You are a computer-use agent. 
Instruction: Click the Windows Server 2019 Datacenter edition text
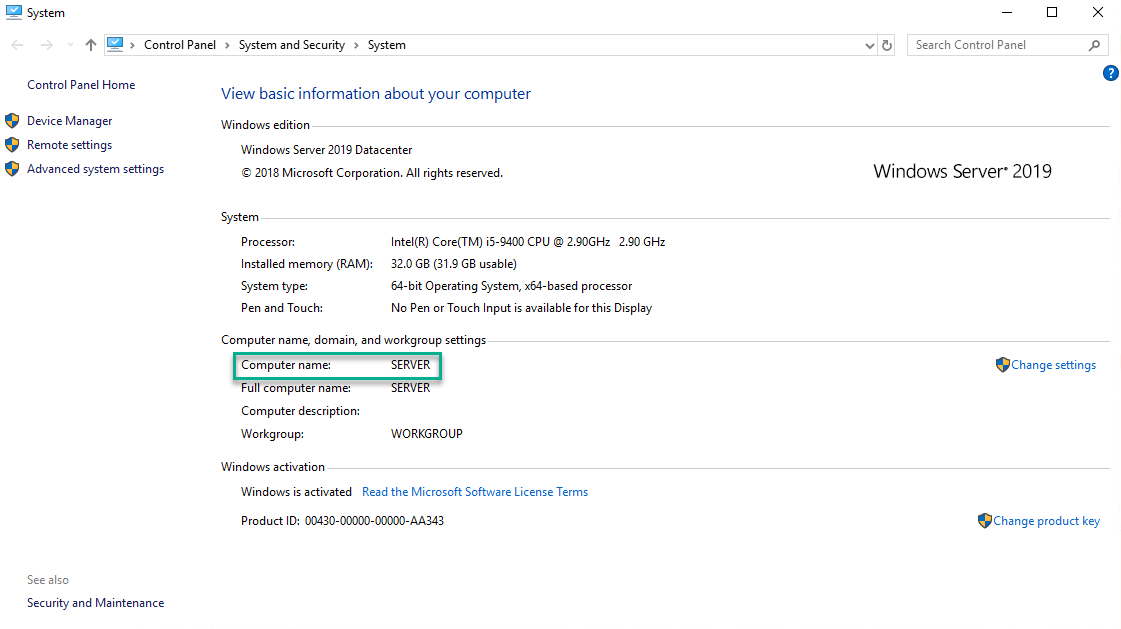tap(327, 150)
